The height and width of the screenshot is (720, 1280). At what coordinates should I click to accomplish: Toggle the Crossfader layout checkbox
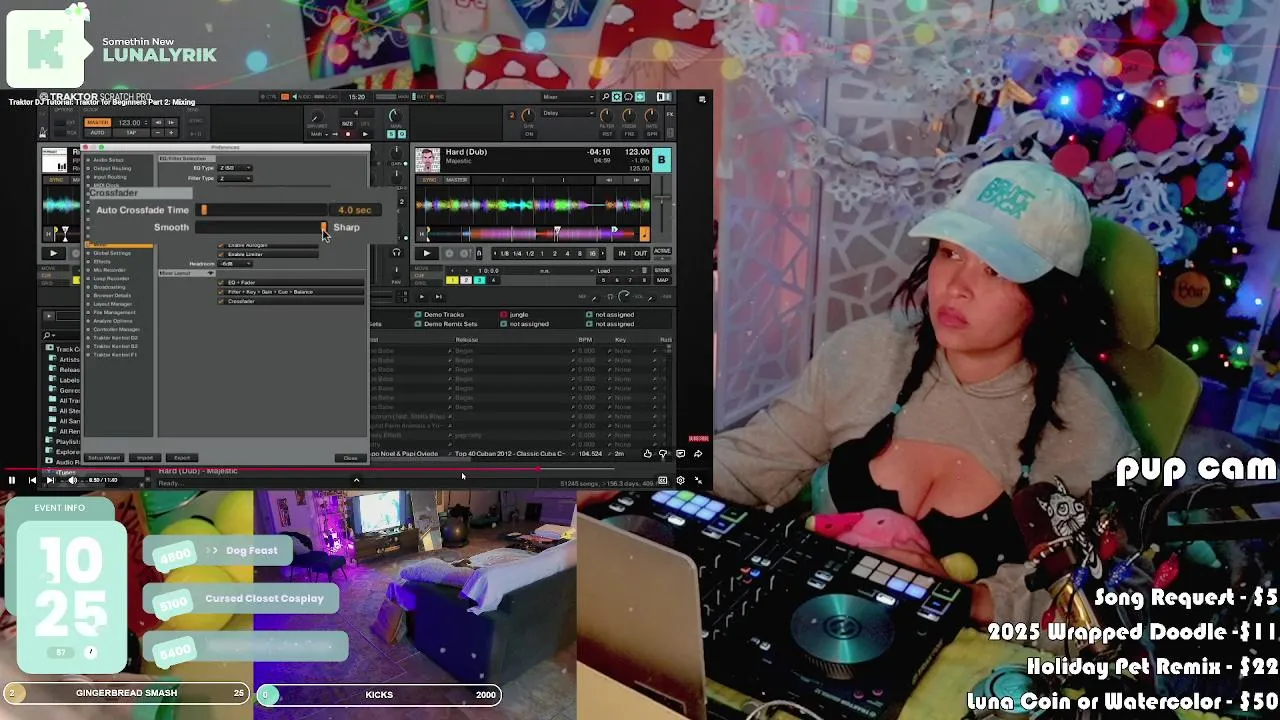pos(221,301)
